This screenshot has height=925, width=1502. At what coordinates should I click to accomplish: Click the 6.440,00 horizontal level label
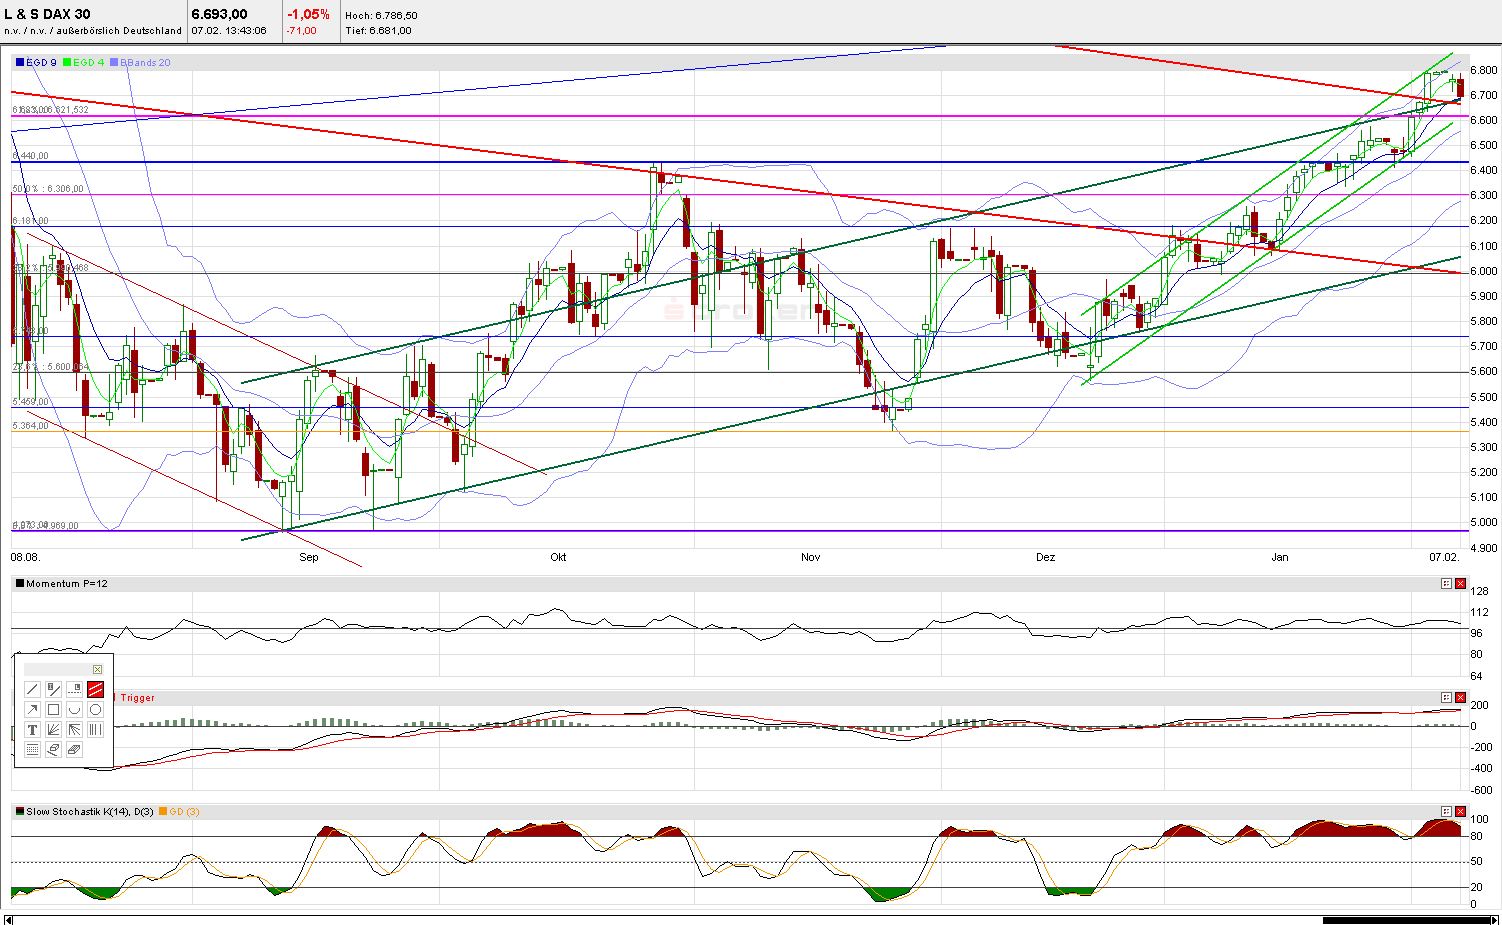30,156
